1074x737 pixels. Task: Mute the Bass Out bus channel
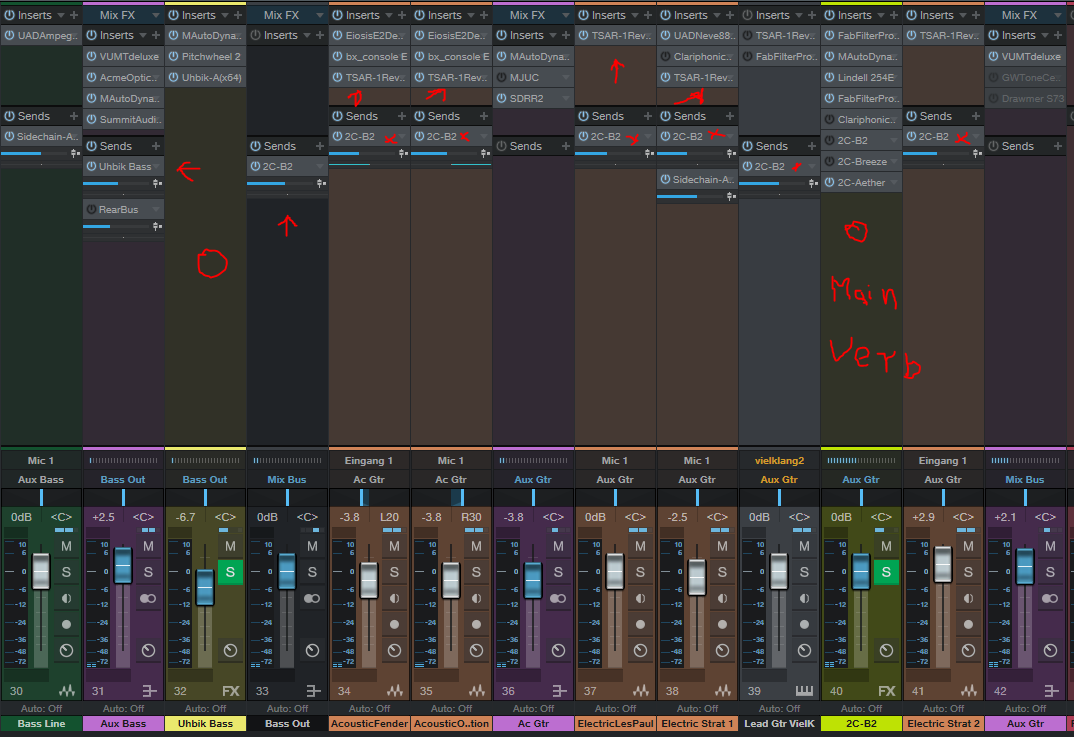click(x=312, y=546)
